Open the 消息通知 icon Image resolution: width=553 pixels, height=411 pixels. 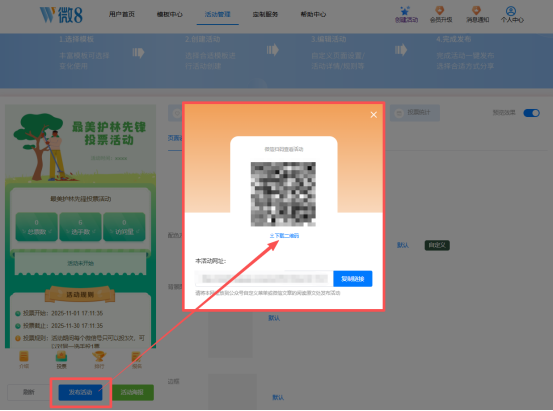[476, 10]
